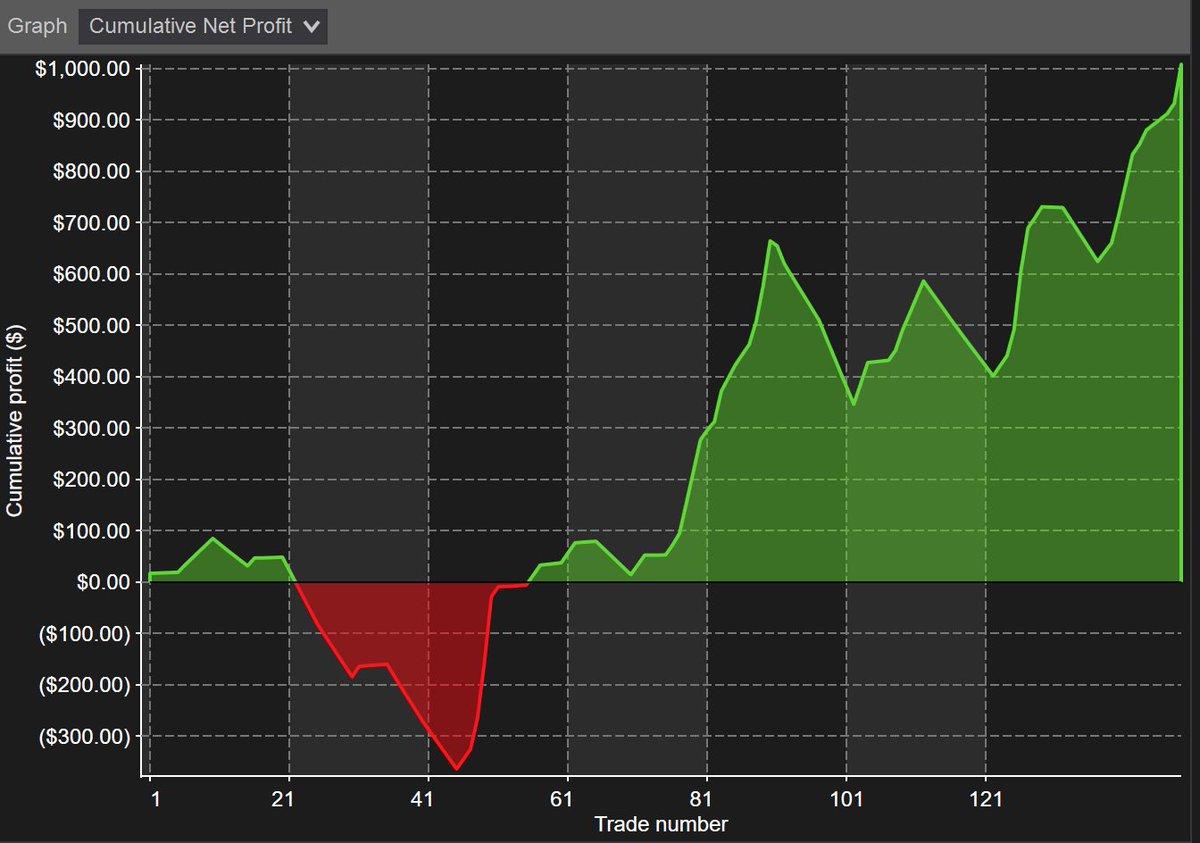Click the 'Trade number' axis title

coord(661,824)
